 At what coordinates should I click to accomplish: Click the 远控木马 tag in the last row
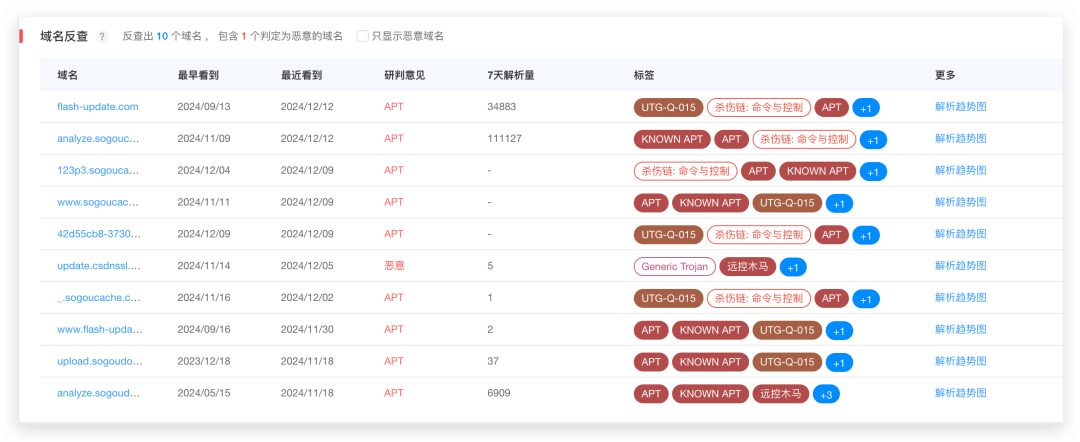pos(780,394)
